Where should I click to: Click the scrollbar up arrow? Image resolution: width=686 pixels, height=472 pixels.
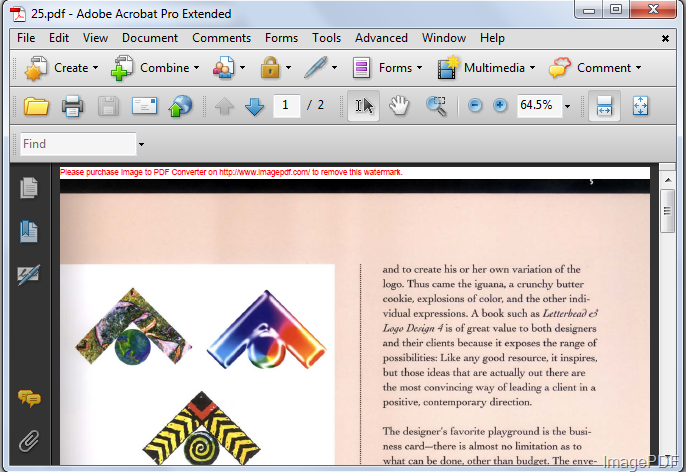tap(668, 180)
